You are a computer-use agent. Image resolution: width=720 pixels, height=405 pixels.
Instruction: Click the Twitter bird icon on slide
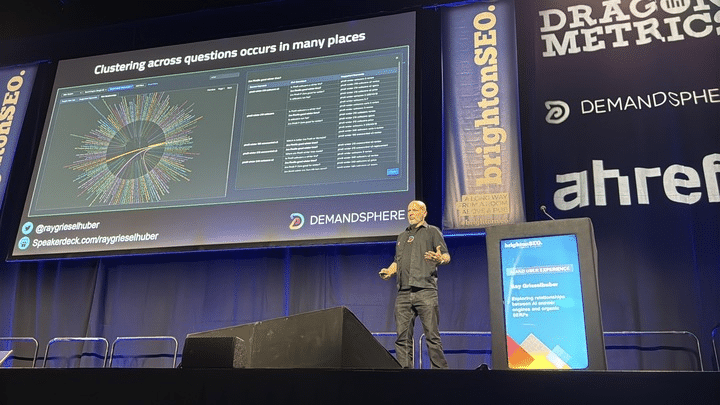tap(27, 228)
